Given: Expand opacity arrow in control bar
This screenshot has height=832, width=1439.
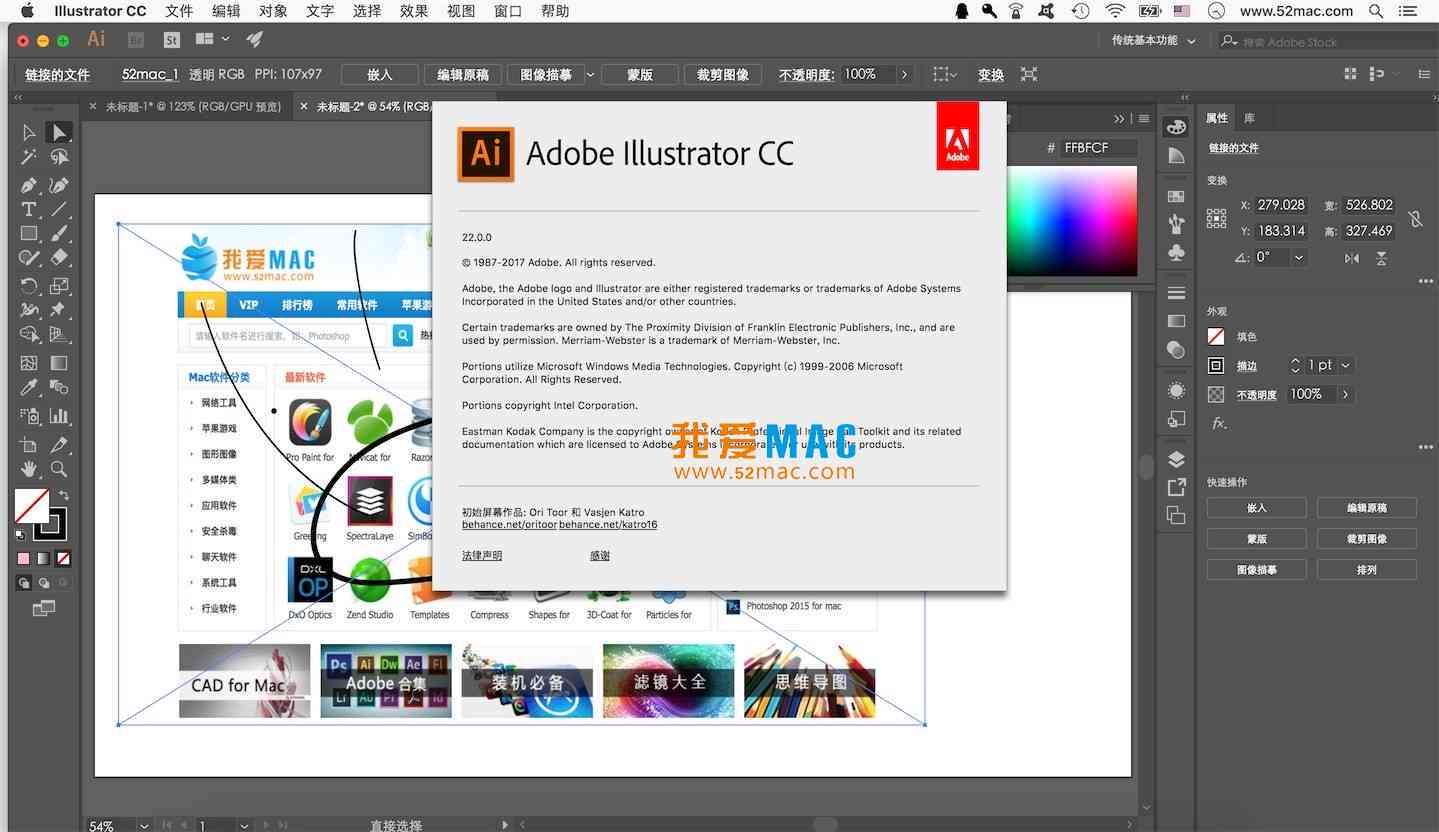Looking at the screenshot, I should (x=904, y=75).
